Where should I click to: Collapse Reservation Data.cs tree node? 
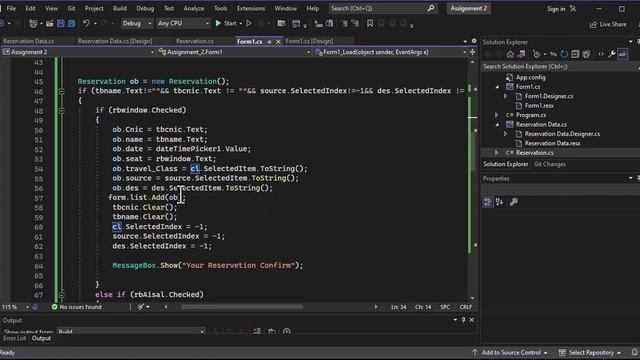(x=497, y=124)
